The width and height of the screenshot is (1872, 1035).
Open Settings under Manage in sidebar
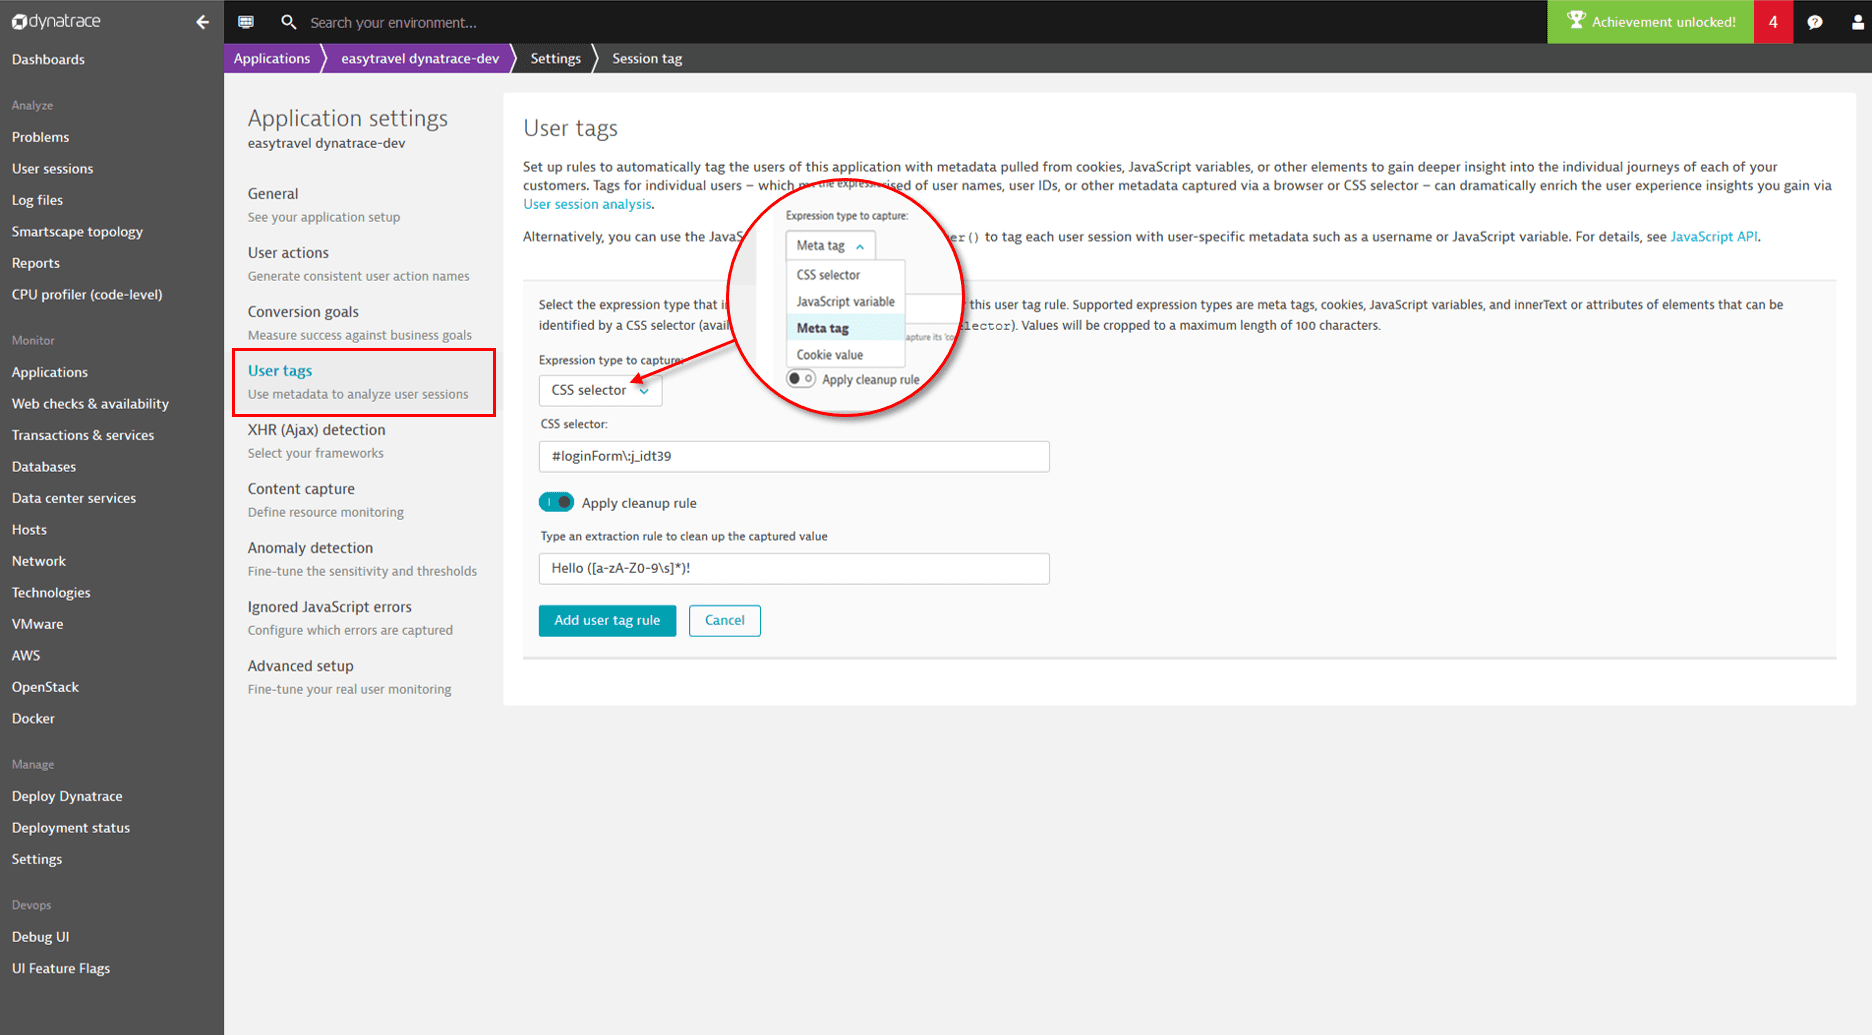(37, 859)
